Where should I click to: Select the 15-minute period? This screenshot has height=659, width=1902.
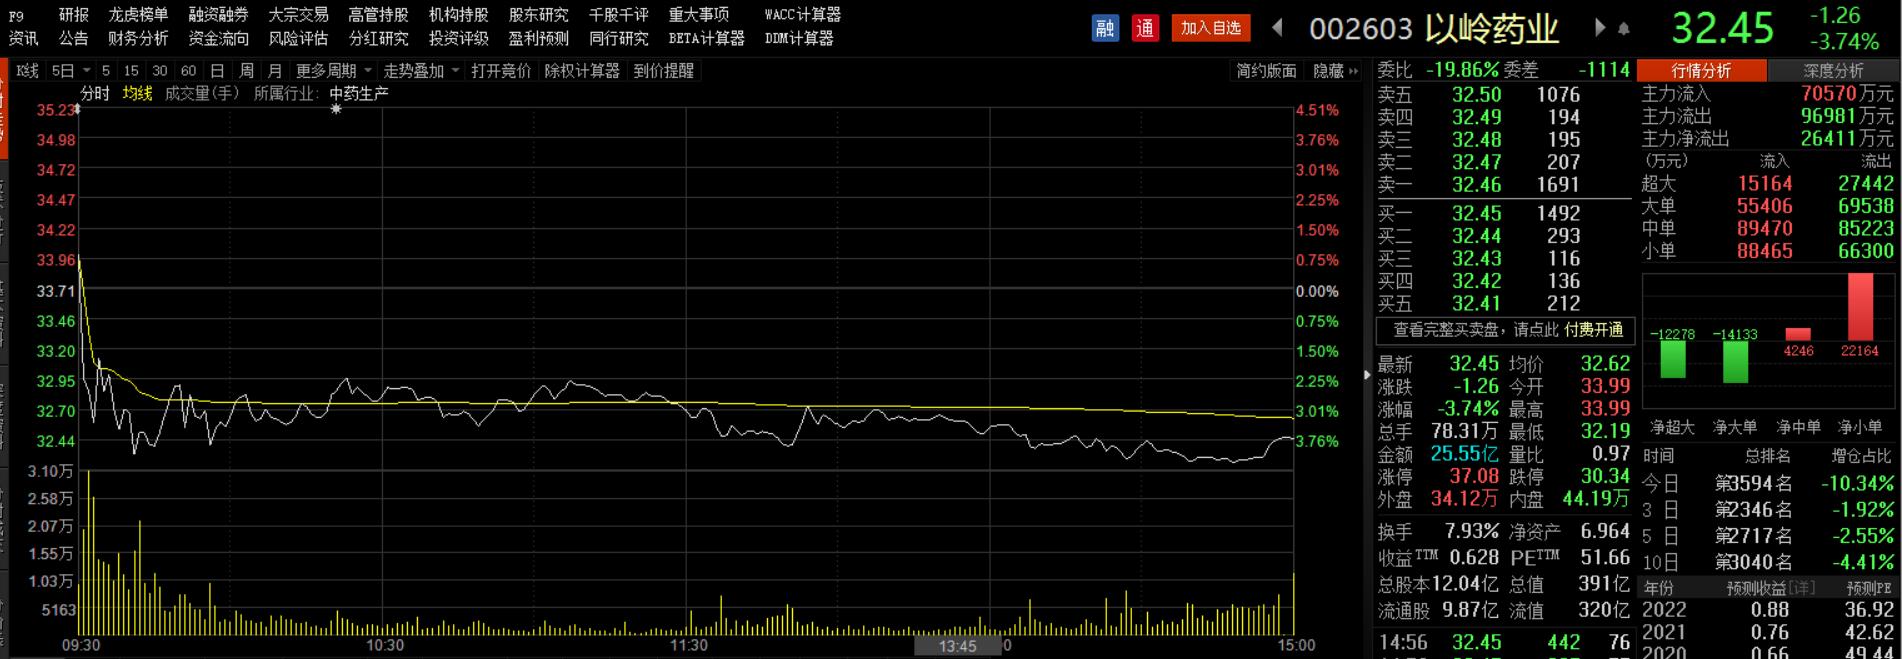(x=131, y=71)
